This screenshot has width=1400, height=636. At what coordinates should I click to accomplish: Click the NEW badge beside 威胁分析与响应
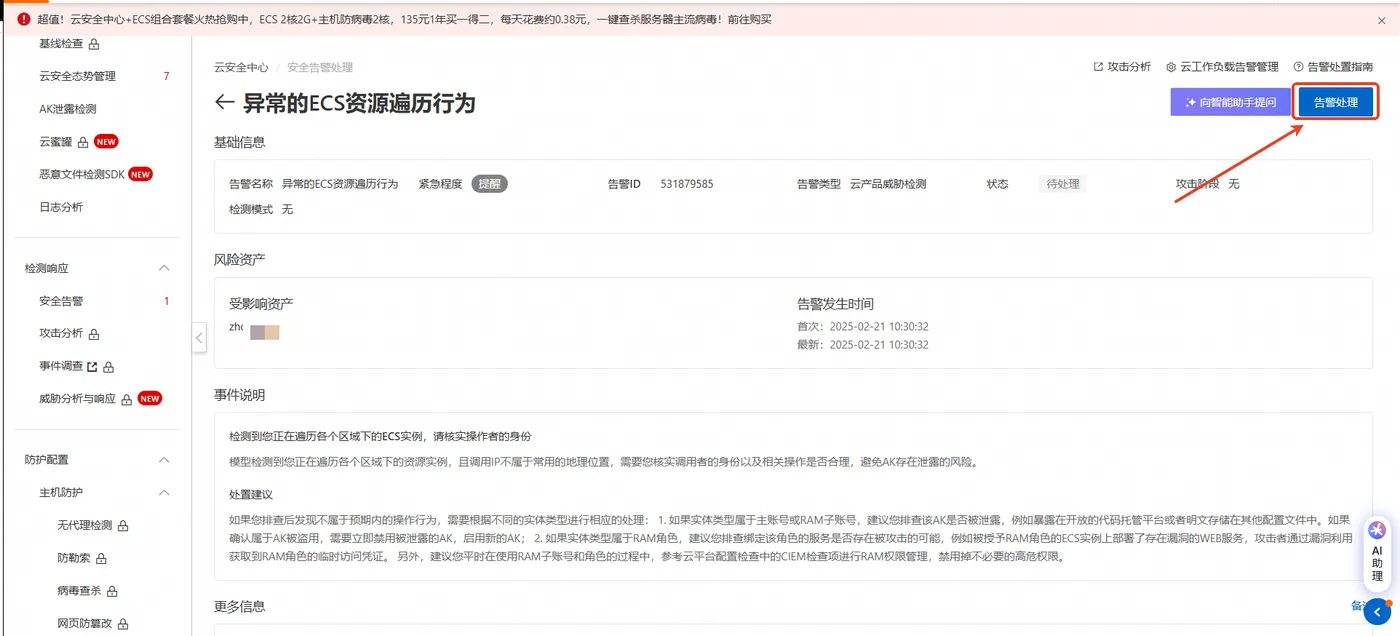pyautogui.click(x=149, y=398)
